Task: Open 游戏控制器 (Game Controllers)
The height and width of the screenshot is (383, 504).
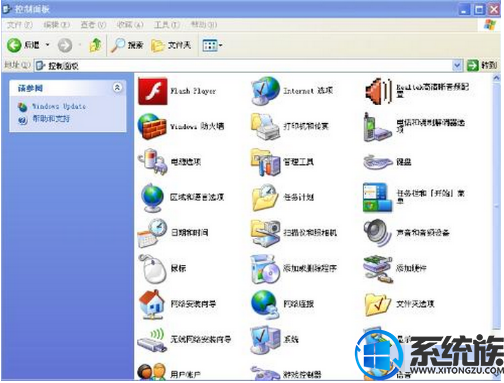Action: [286, 373]
